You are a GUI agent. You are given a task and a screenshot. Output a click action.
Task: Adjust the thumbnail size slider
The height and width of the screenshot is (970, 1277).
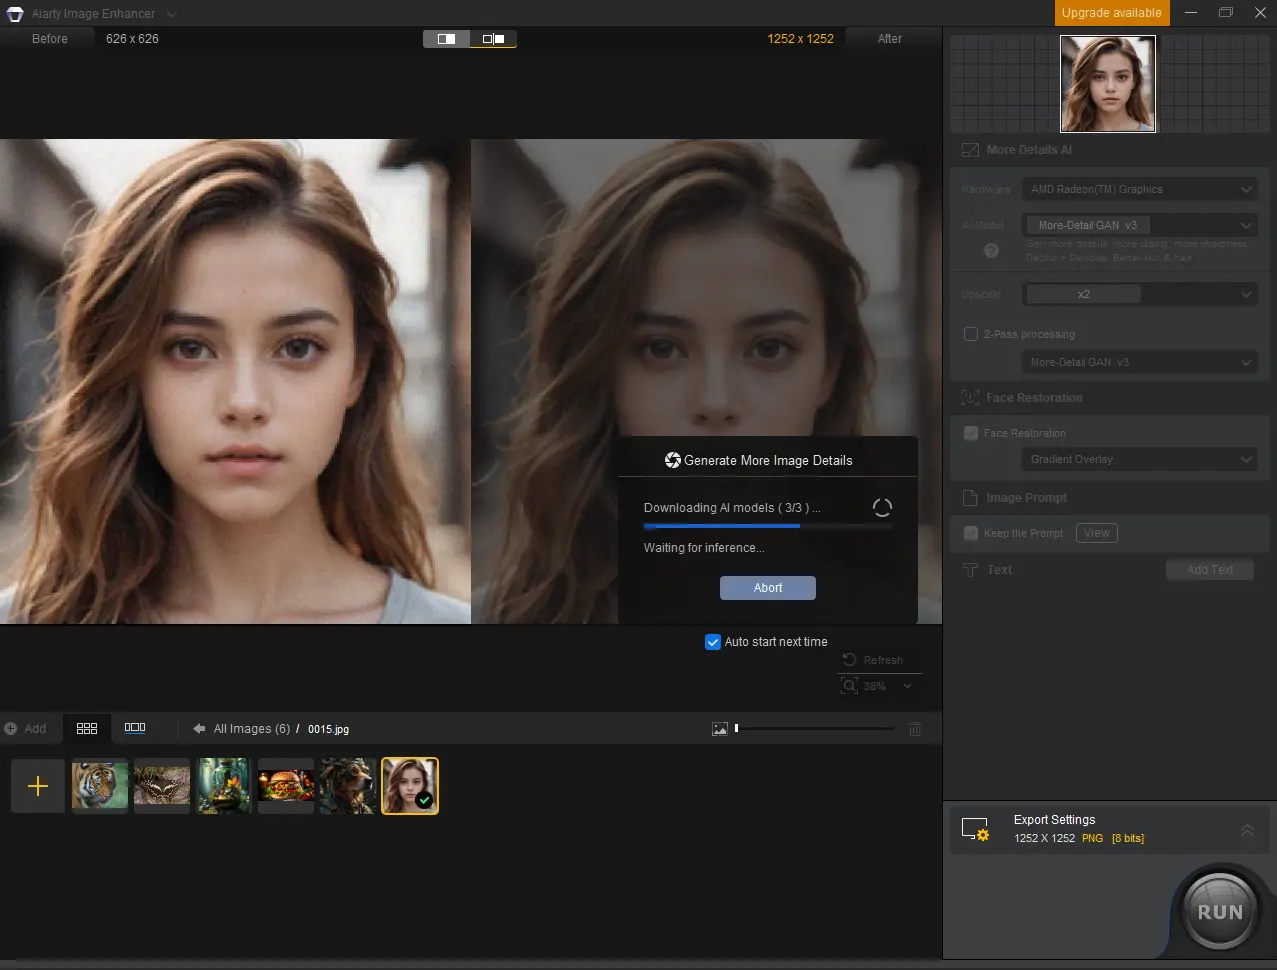click(x=815, y=728)
